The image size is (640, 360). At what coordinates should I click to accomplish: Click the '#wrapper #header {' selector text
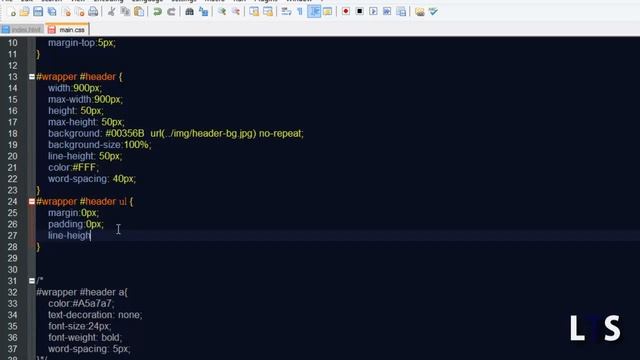(x=79, y=77)
